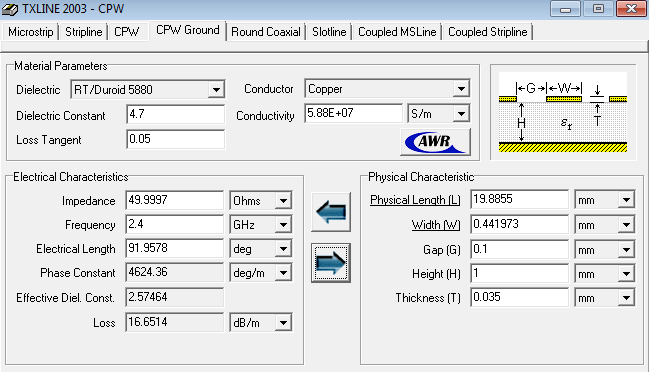Click the Loss Tangent field 0.05
This screenshot has width=649, height=372.
(175, 139)
